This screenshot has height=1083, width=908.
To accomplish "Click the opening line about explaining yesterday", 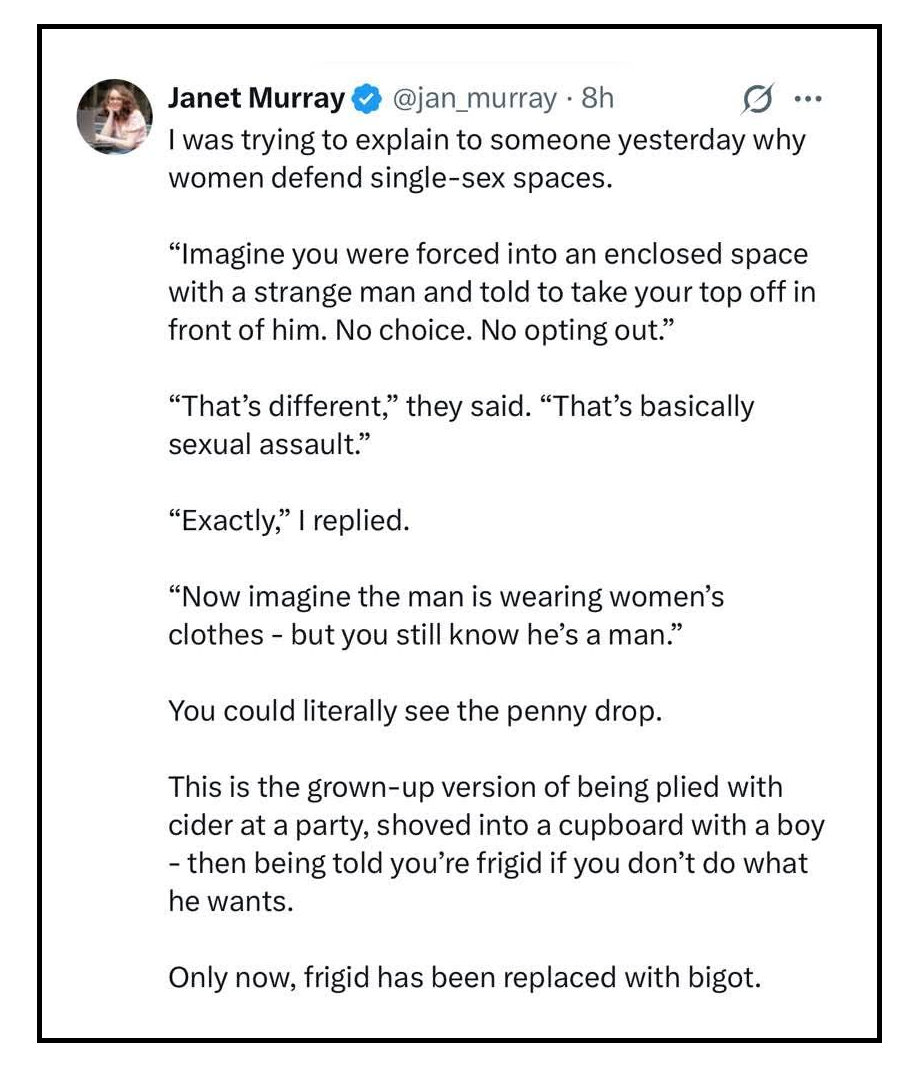I will tap(486, 140).
